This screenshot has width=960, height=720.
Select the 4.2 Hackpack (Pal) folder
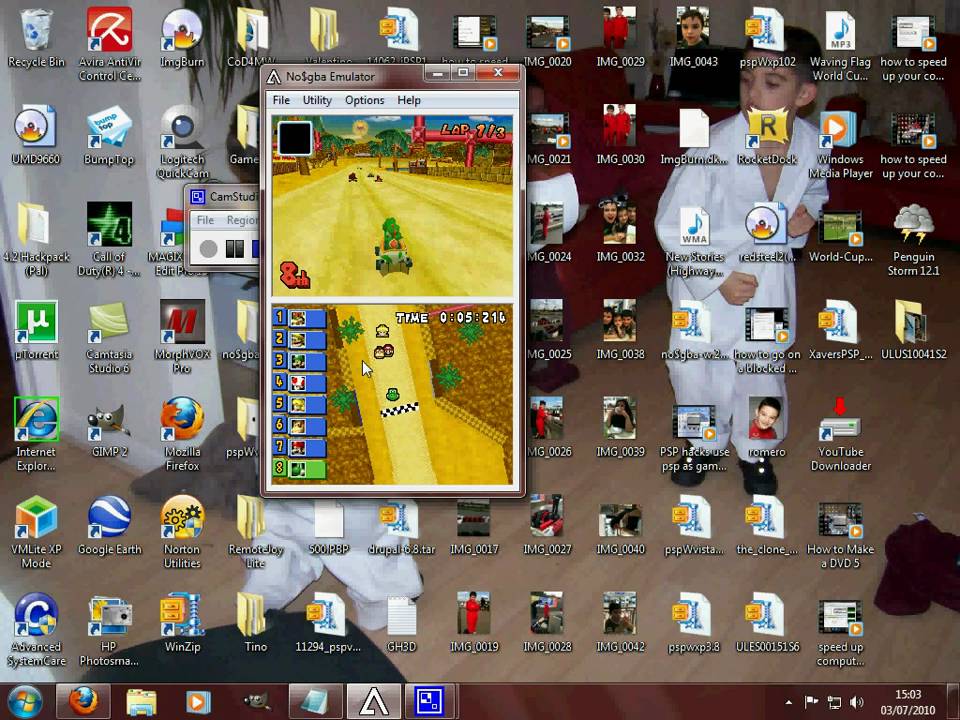(x=36, y=239)
